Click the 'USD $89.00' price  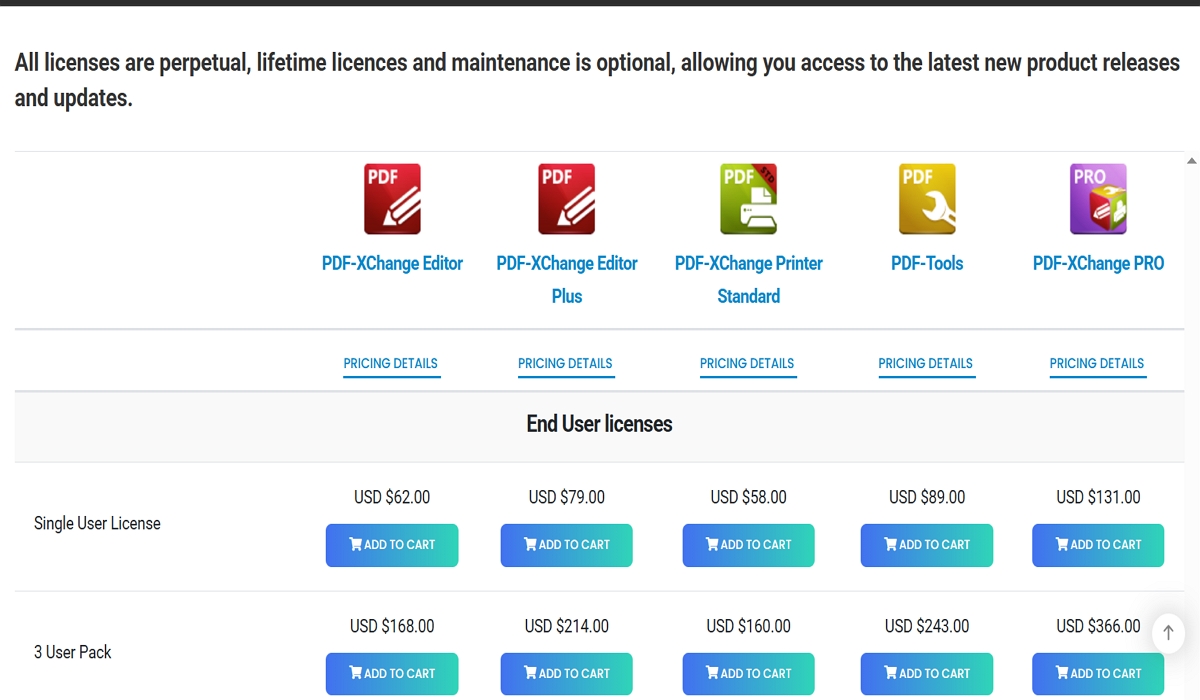pos(927,497)
